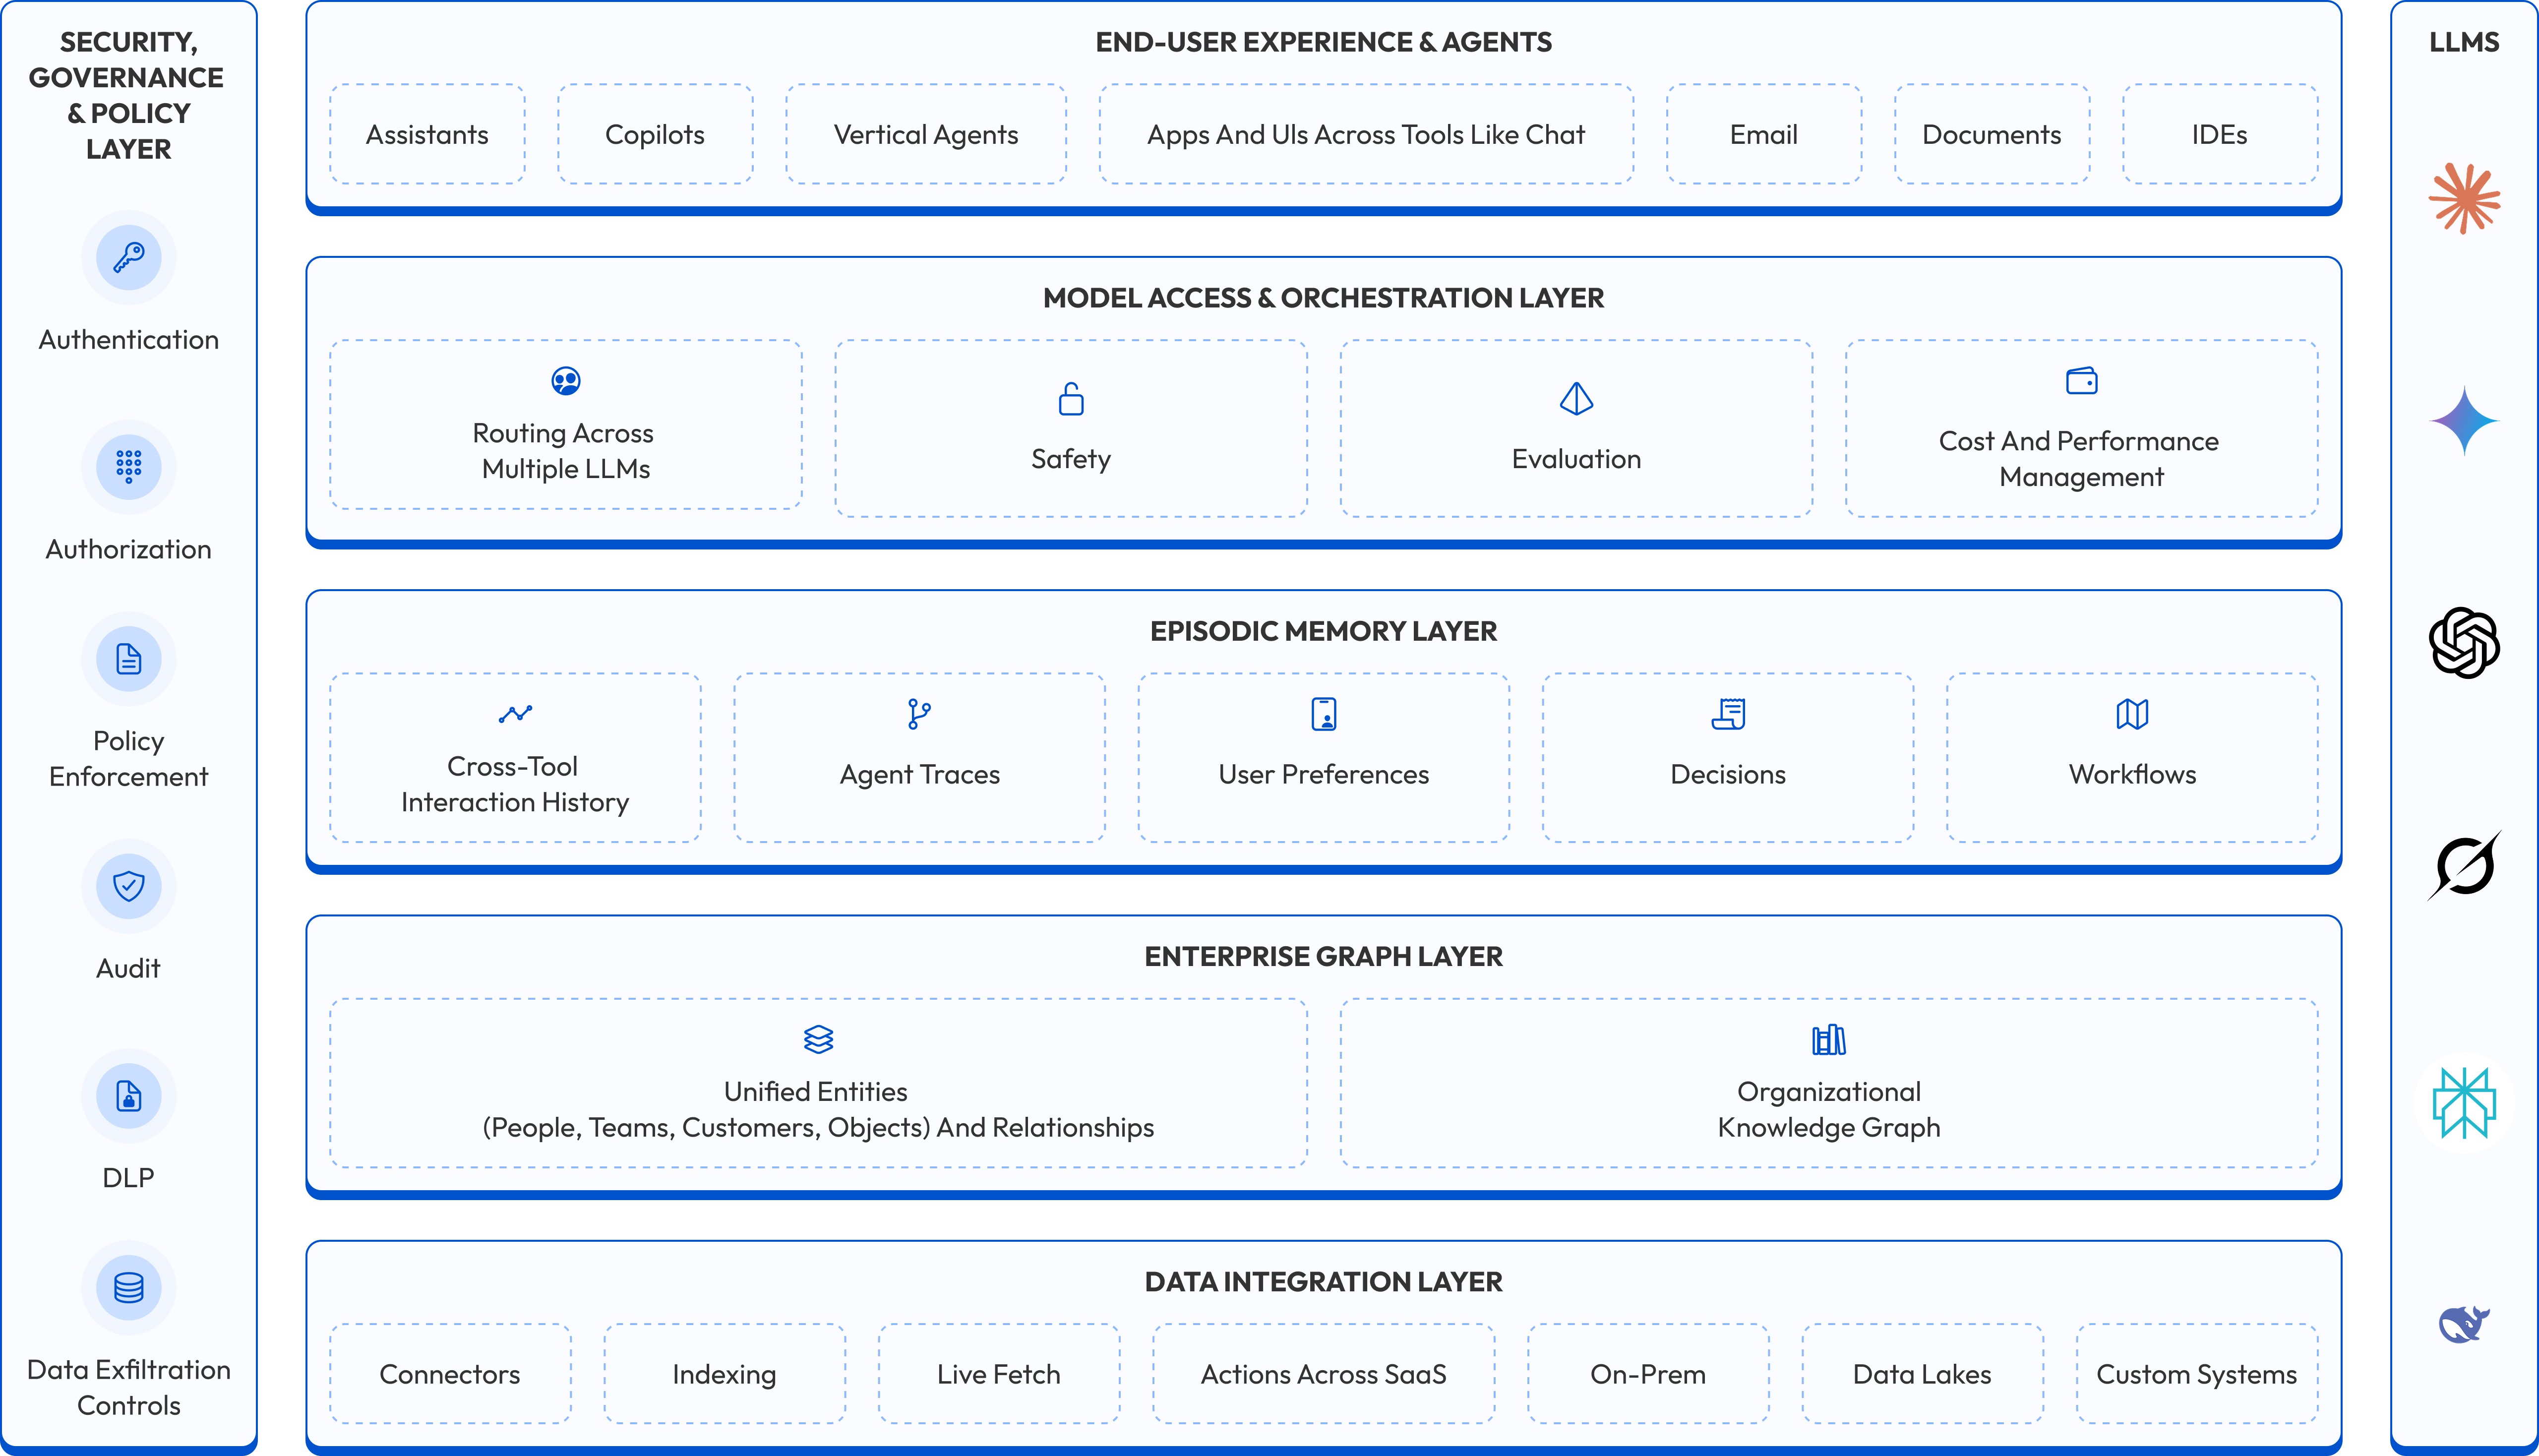Image resolution: width=2539 pixels, height=1456 pixels.
Task: Select the Assistants box
Action: click(x=427, y=134)
